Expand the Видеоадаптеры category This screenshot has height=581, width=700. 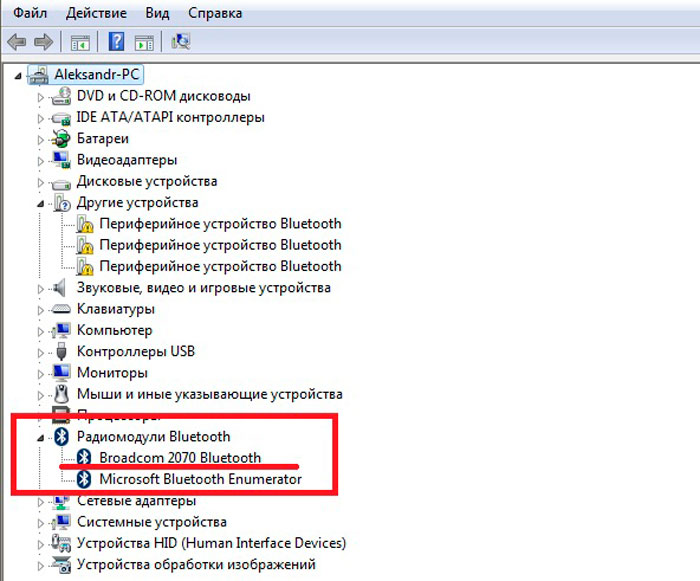(x=41, y=161)
